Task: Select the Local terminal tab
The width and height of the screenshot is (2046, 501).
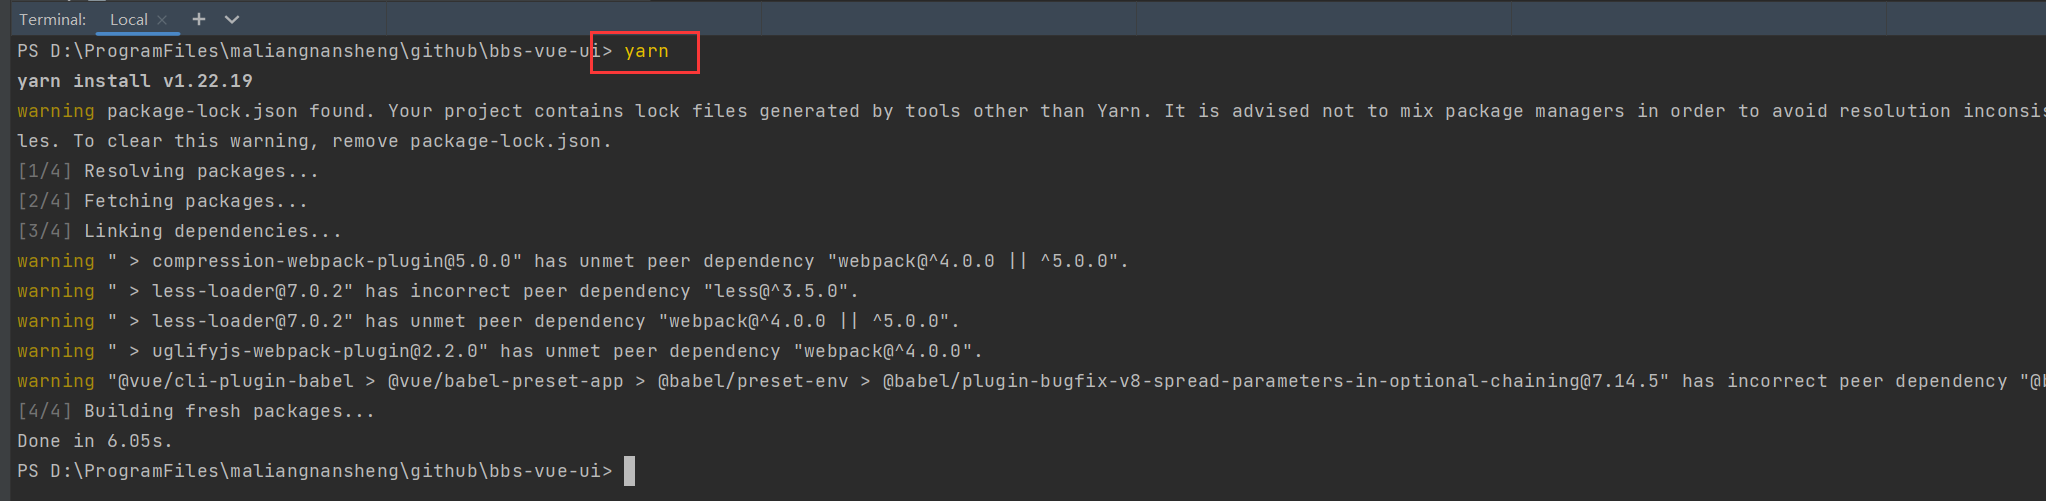Action: click(x=128, y=20)
